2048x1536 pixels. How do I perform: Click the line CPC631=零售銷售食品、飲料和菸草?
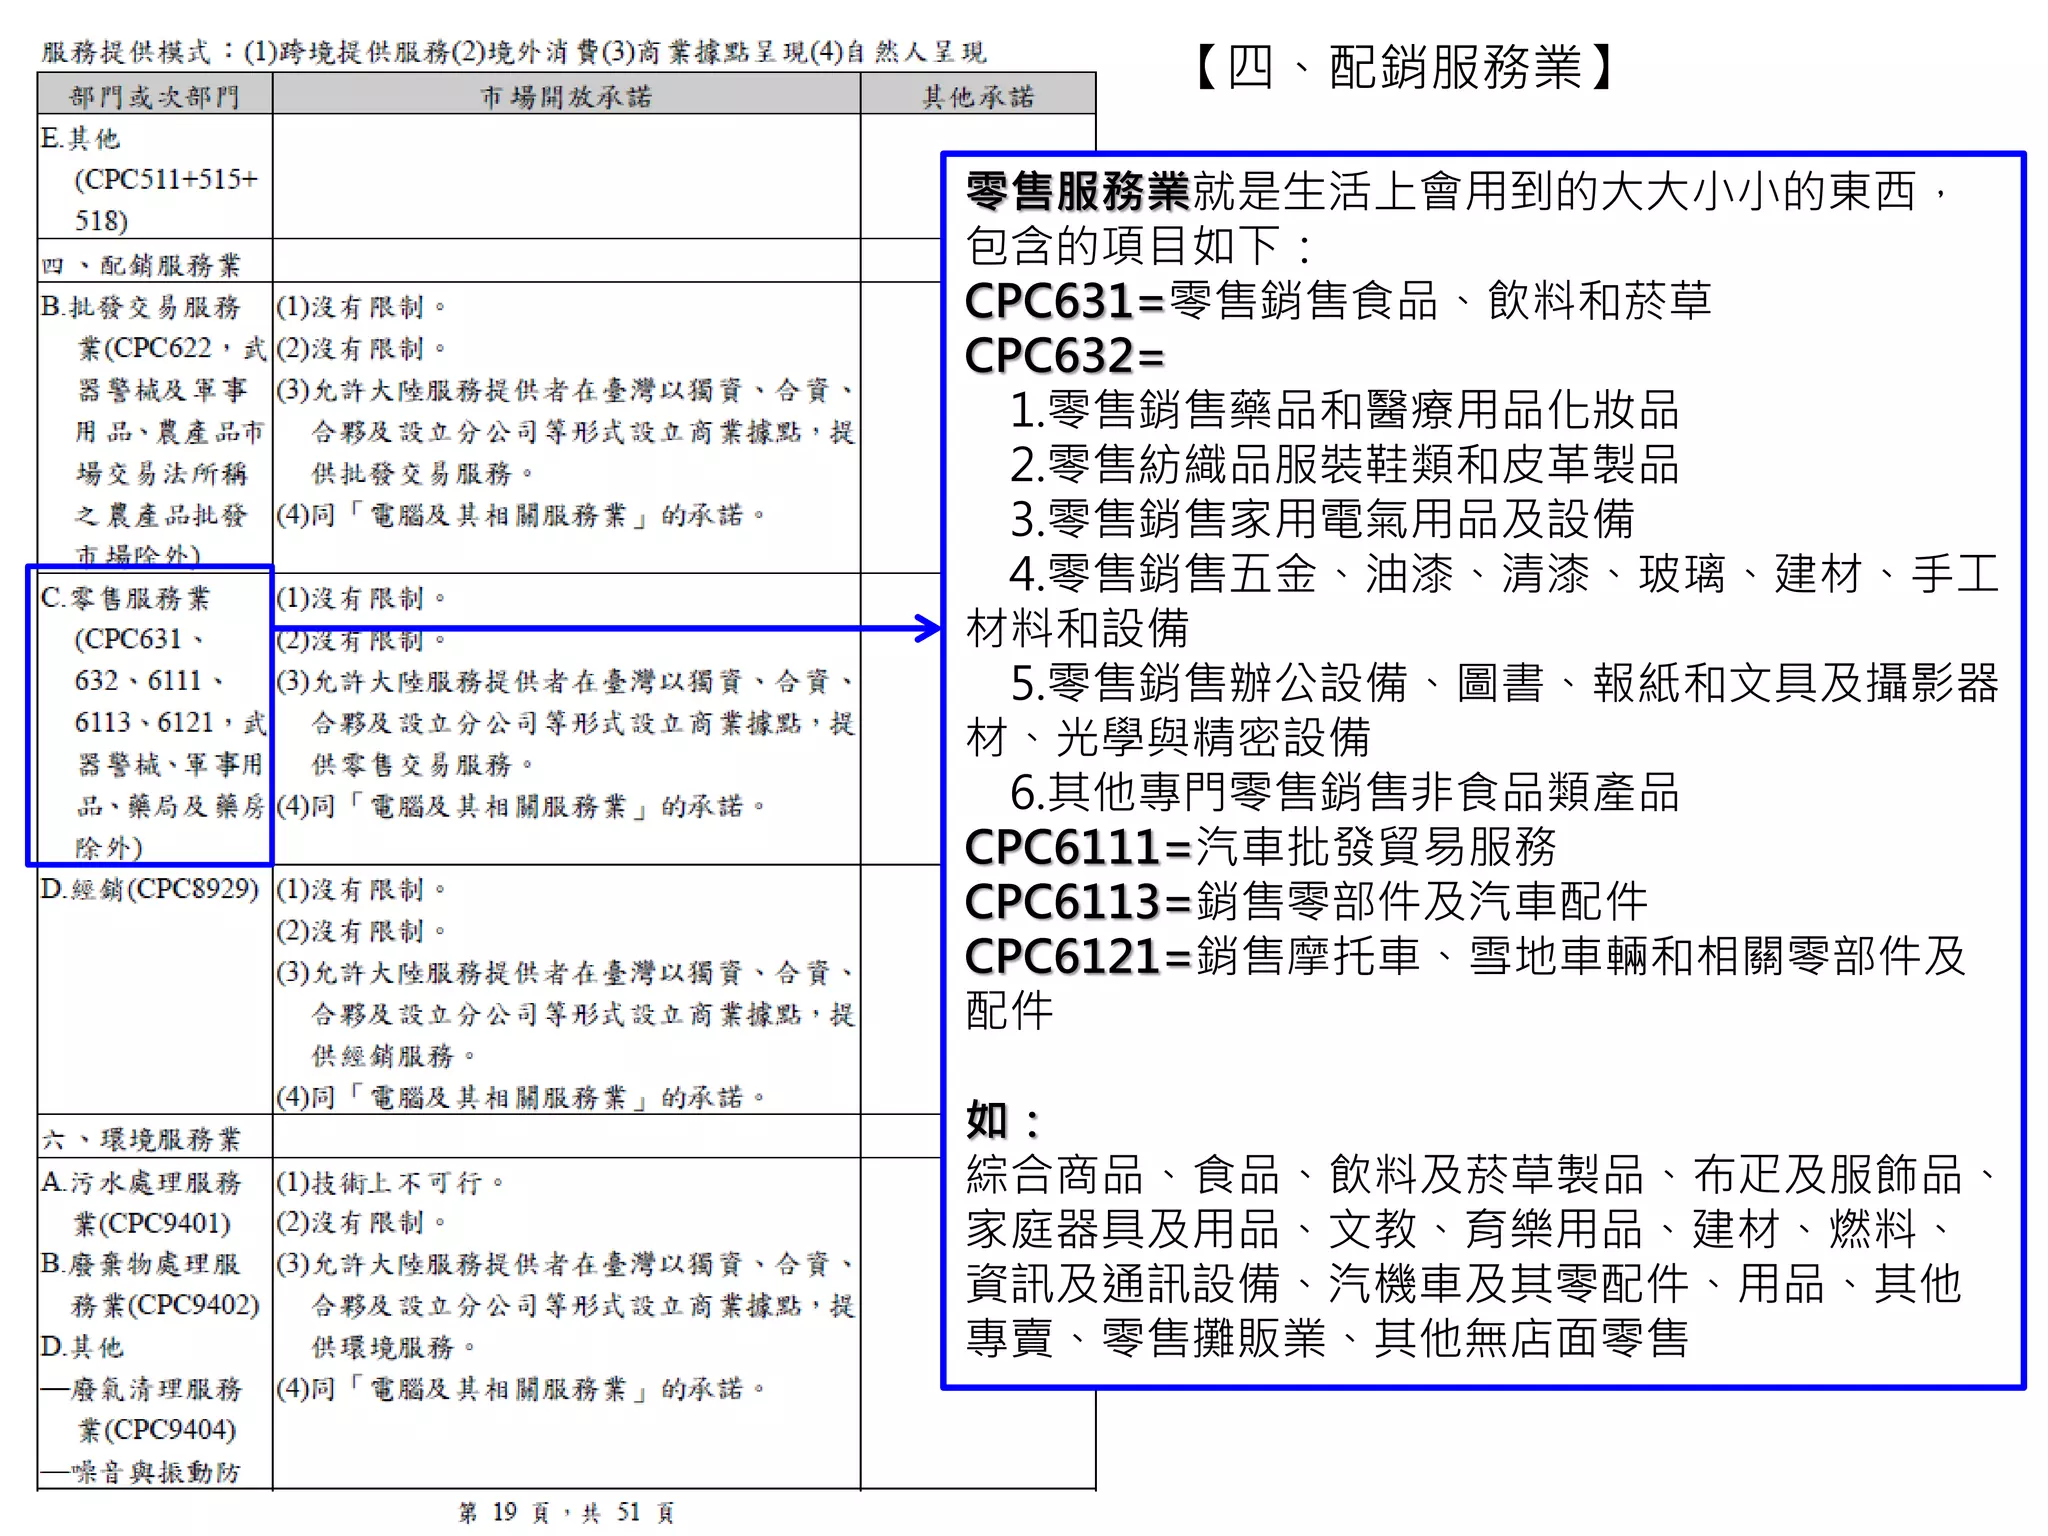1338,301
